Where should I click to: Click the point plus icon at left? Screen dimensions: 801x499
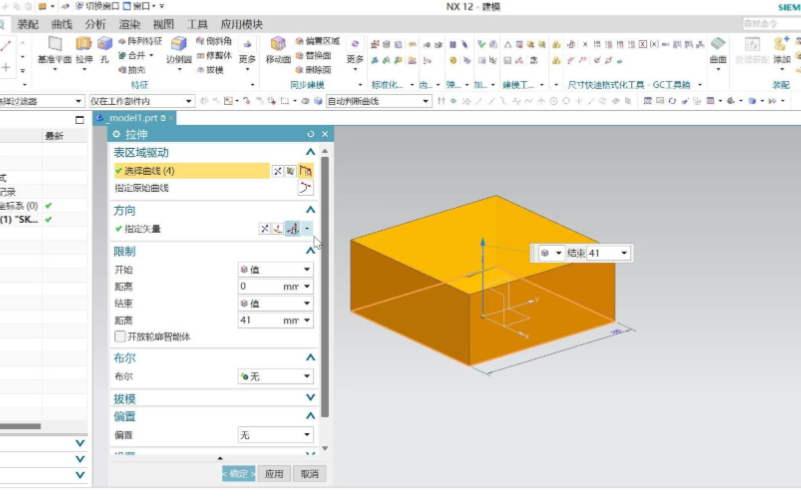(x=6, y=67)
